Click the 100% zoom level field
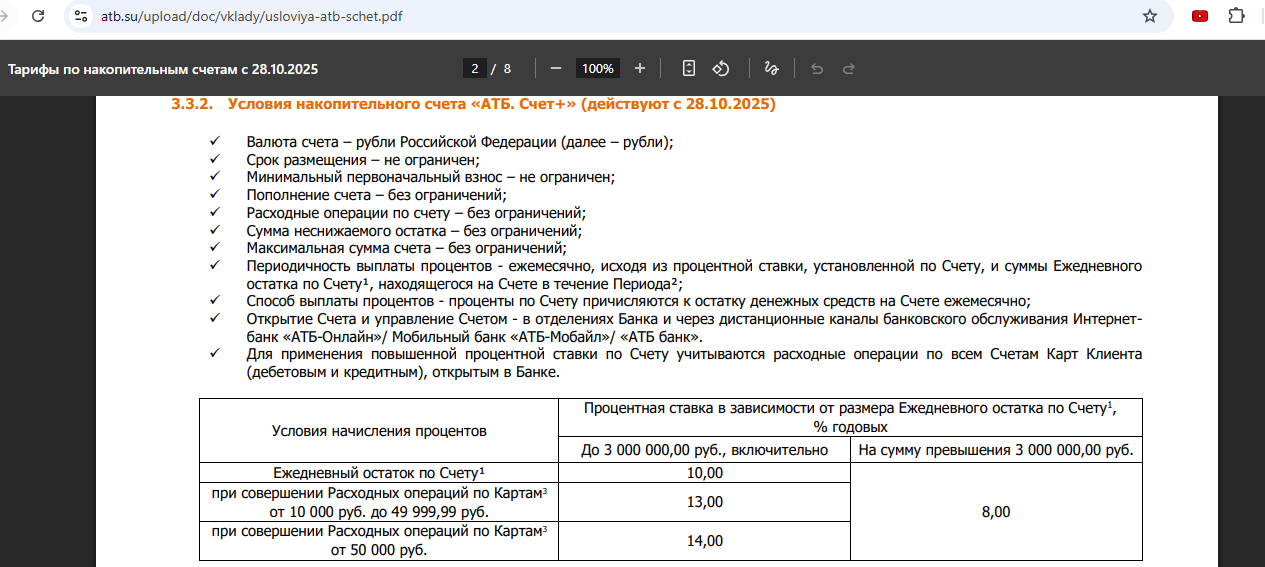The width and height of the screenshot is (1265, 567). [x=598, y=68]
